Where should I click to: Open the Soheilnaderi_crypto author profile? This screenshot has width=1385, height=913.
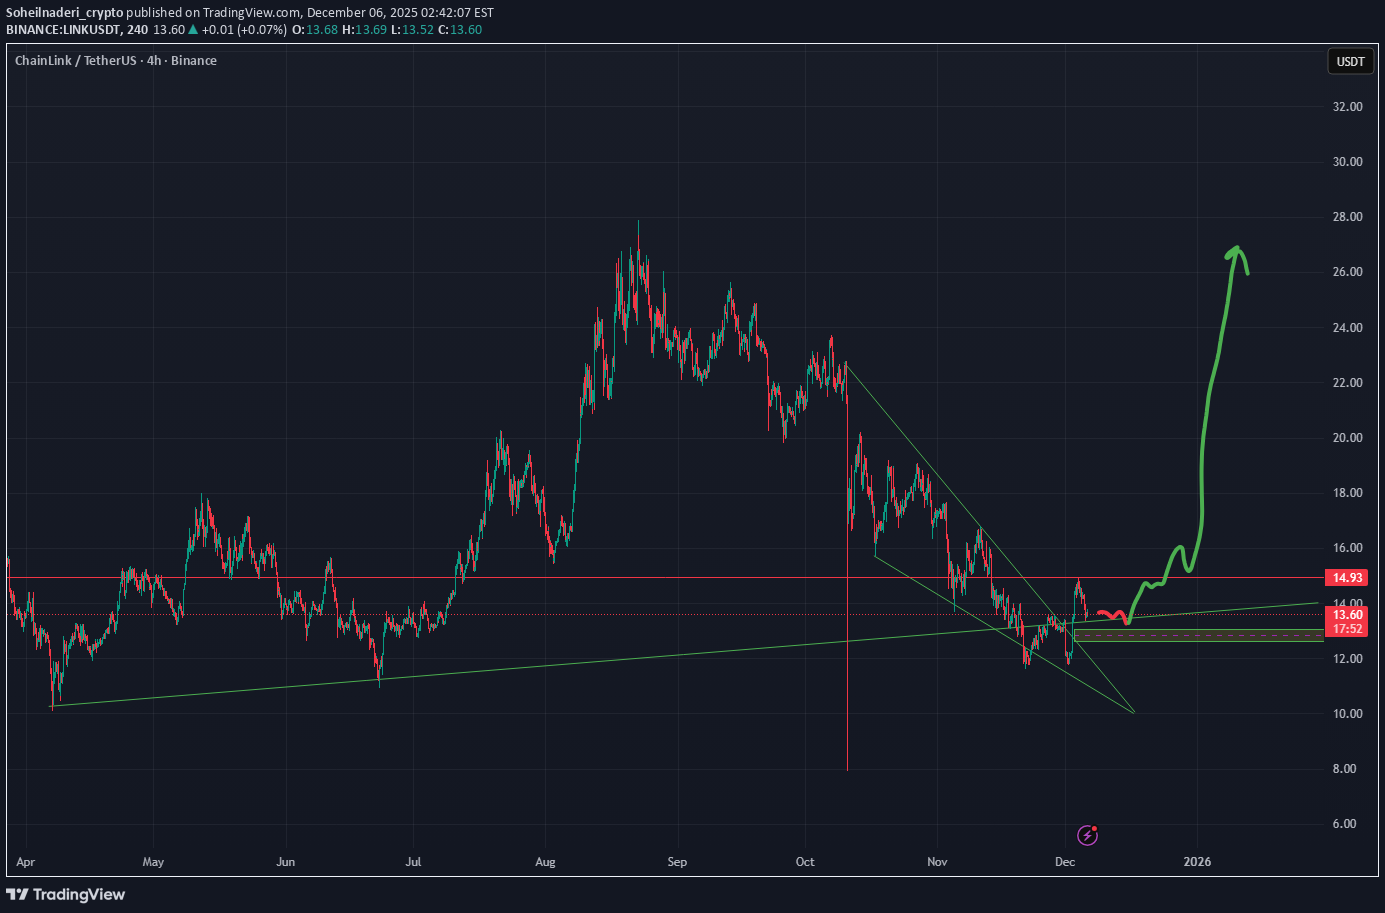[x=63, y=13]
